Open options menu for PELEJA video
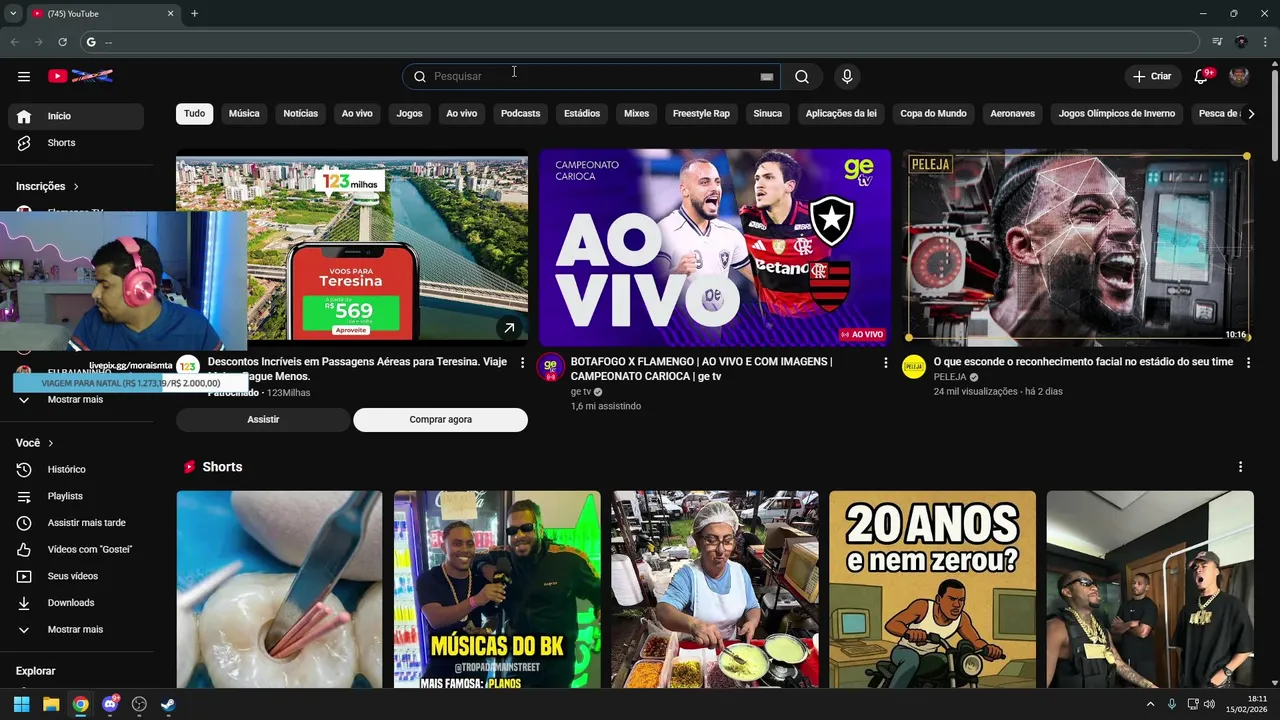Viewport: 1280px width, 720px height. coord(1248,363)
